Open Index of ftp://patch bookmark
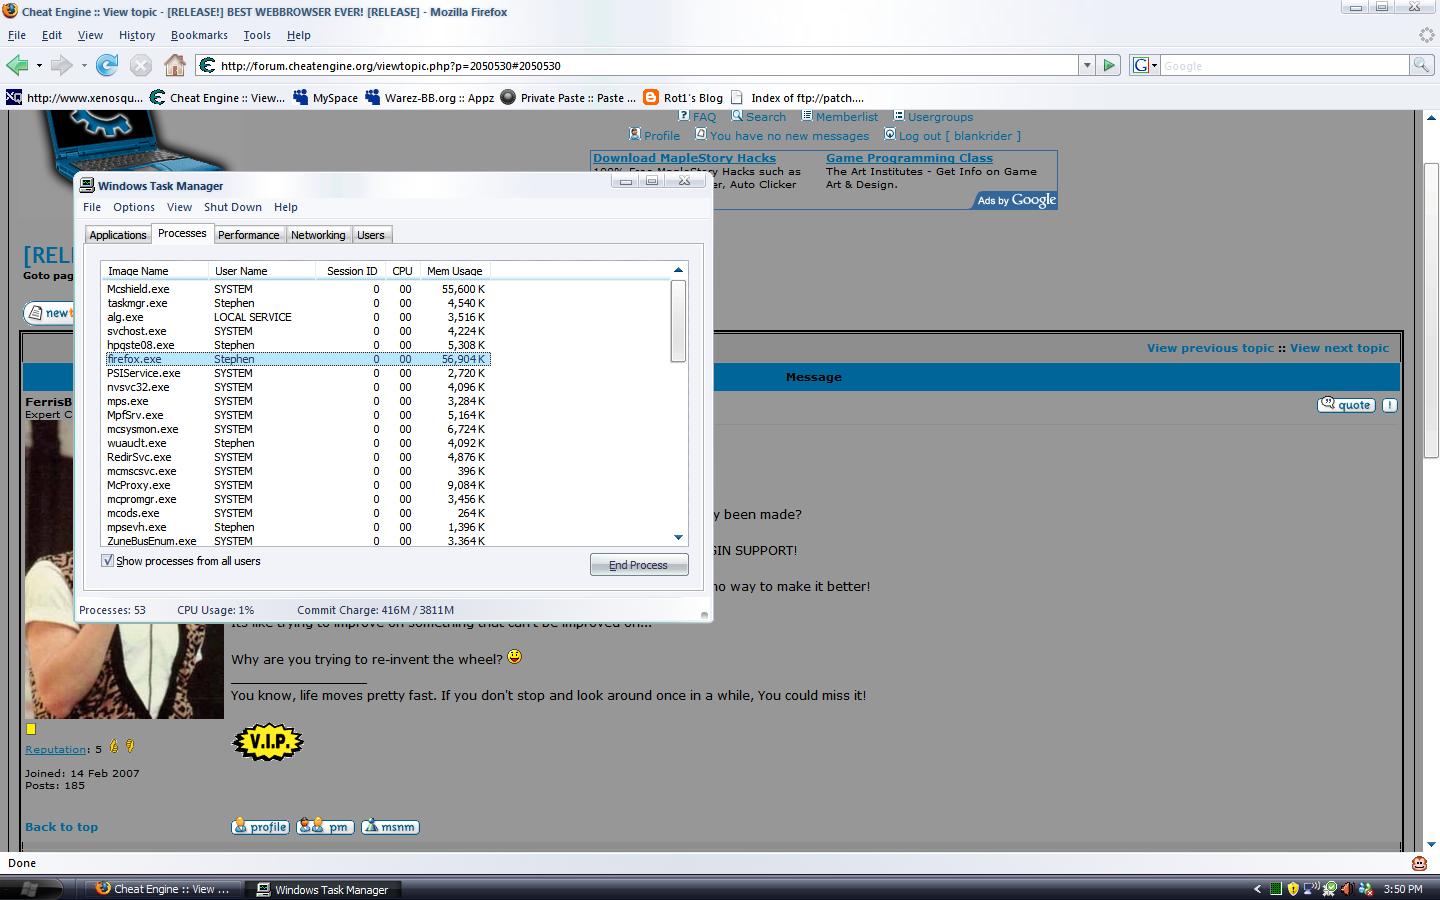The image size is (1440, 900). point(797,97)
